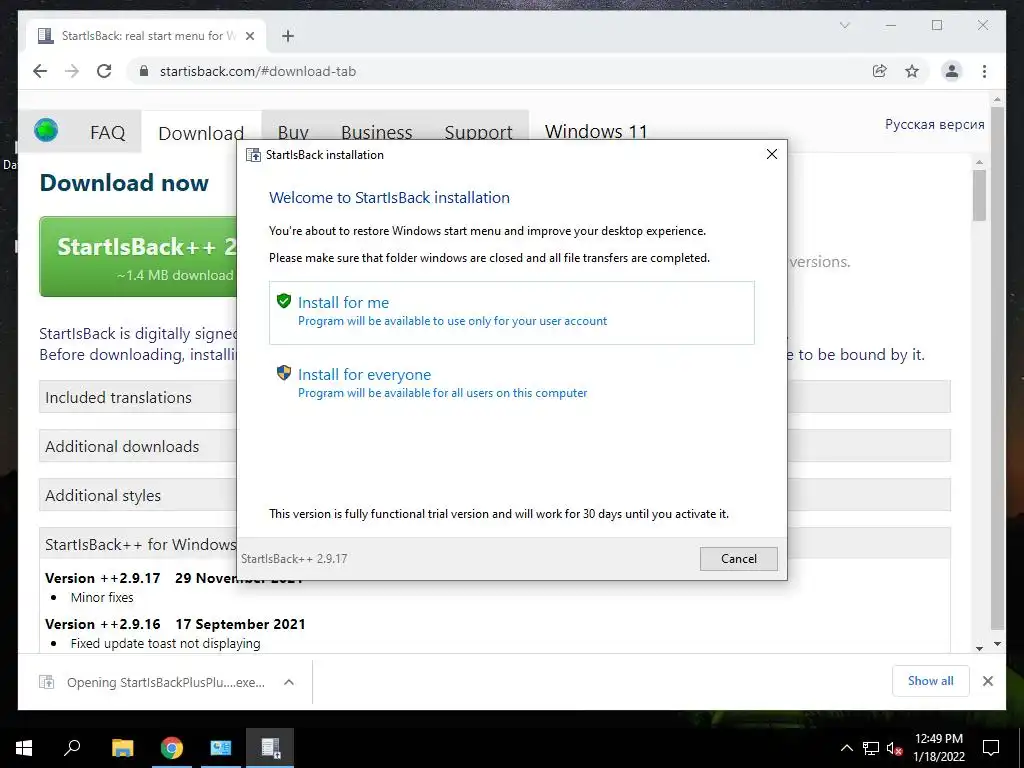The image size is (1024, 768).
Task: Click outer scrollbar down arrow
Action: [997, 644]
